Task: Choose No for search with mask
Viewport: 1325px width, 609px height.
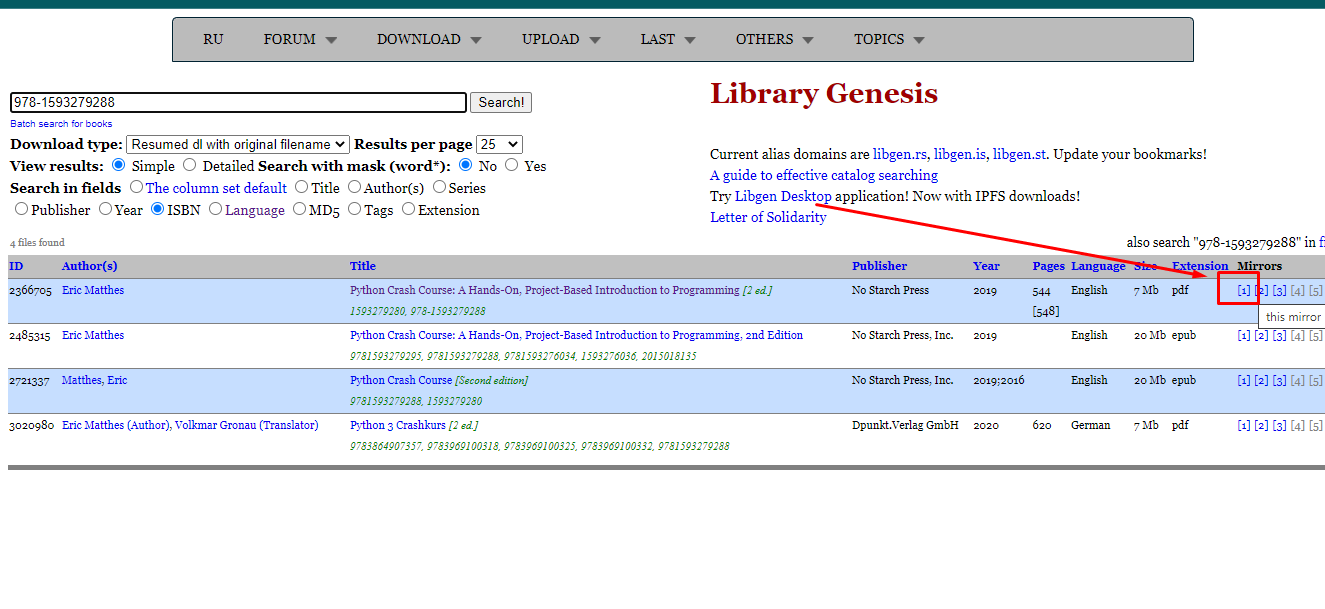Action: click(x=466, y=165)
